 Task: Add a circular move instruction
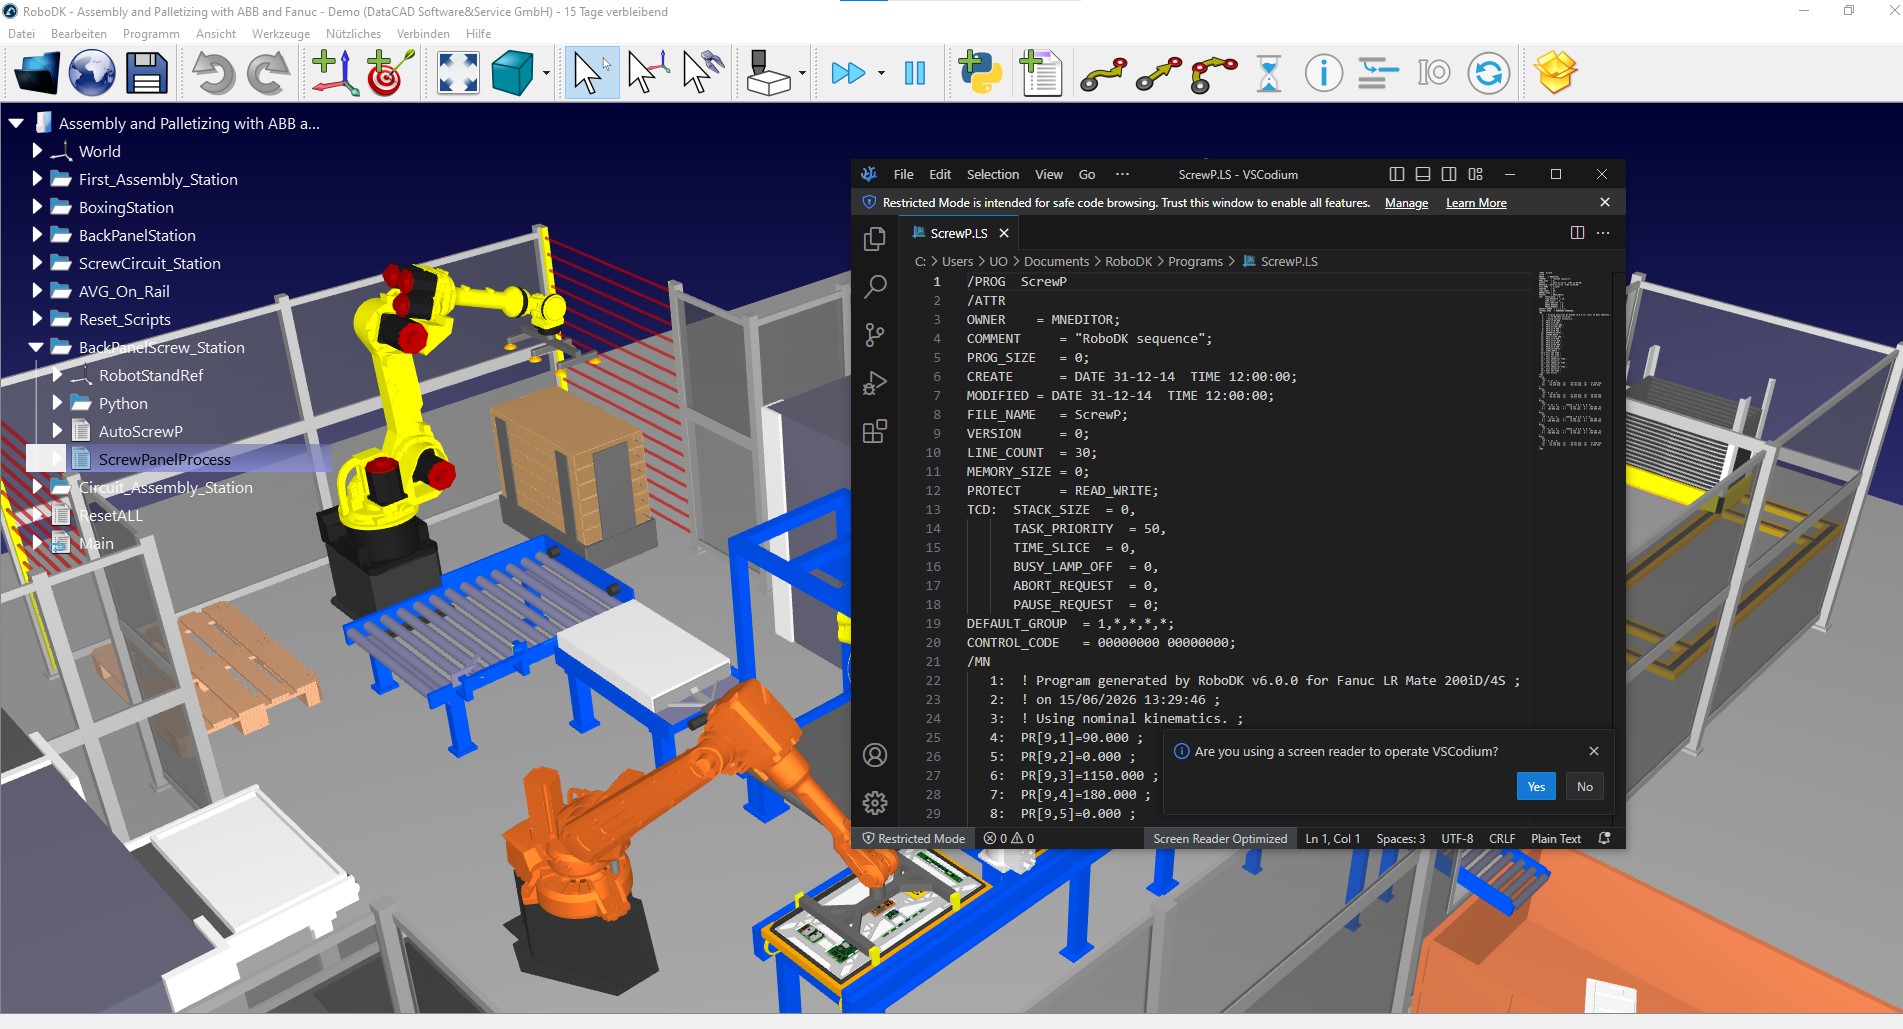click(1213, 73)
